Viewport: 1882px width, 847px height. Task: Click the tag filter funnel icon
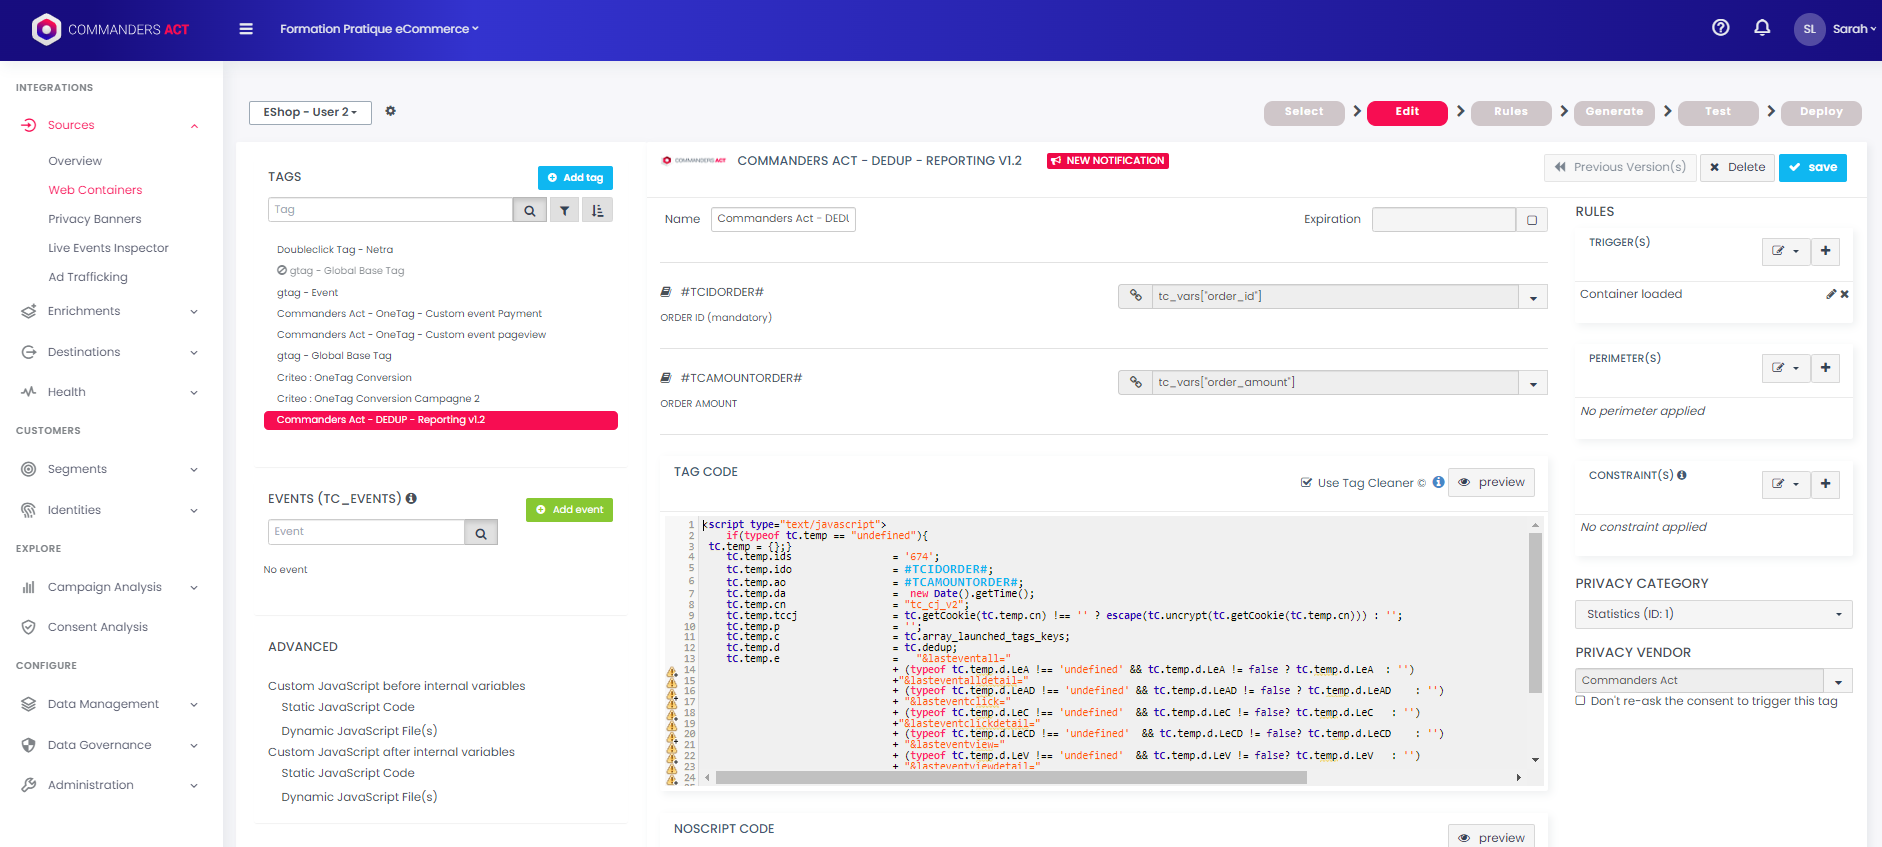(564, 210)
